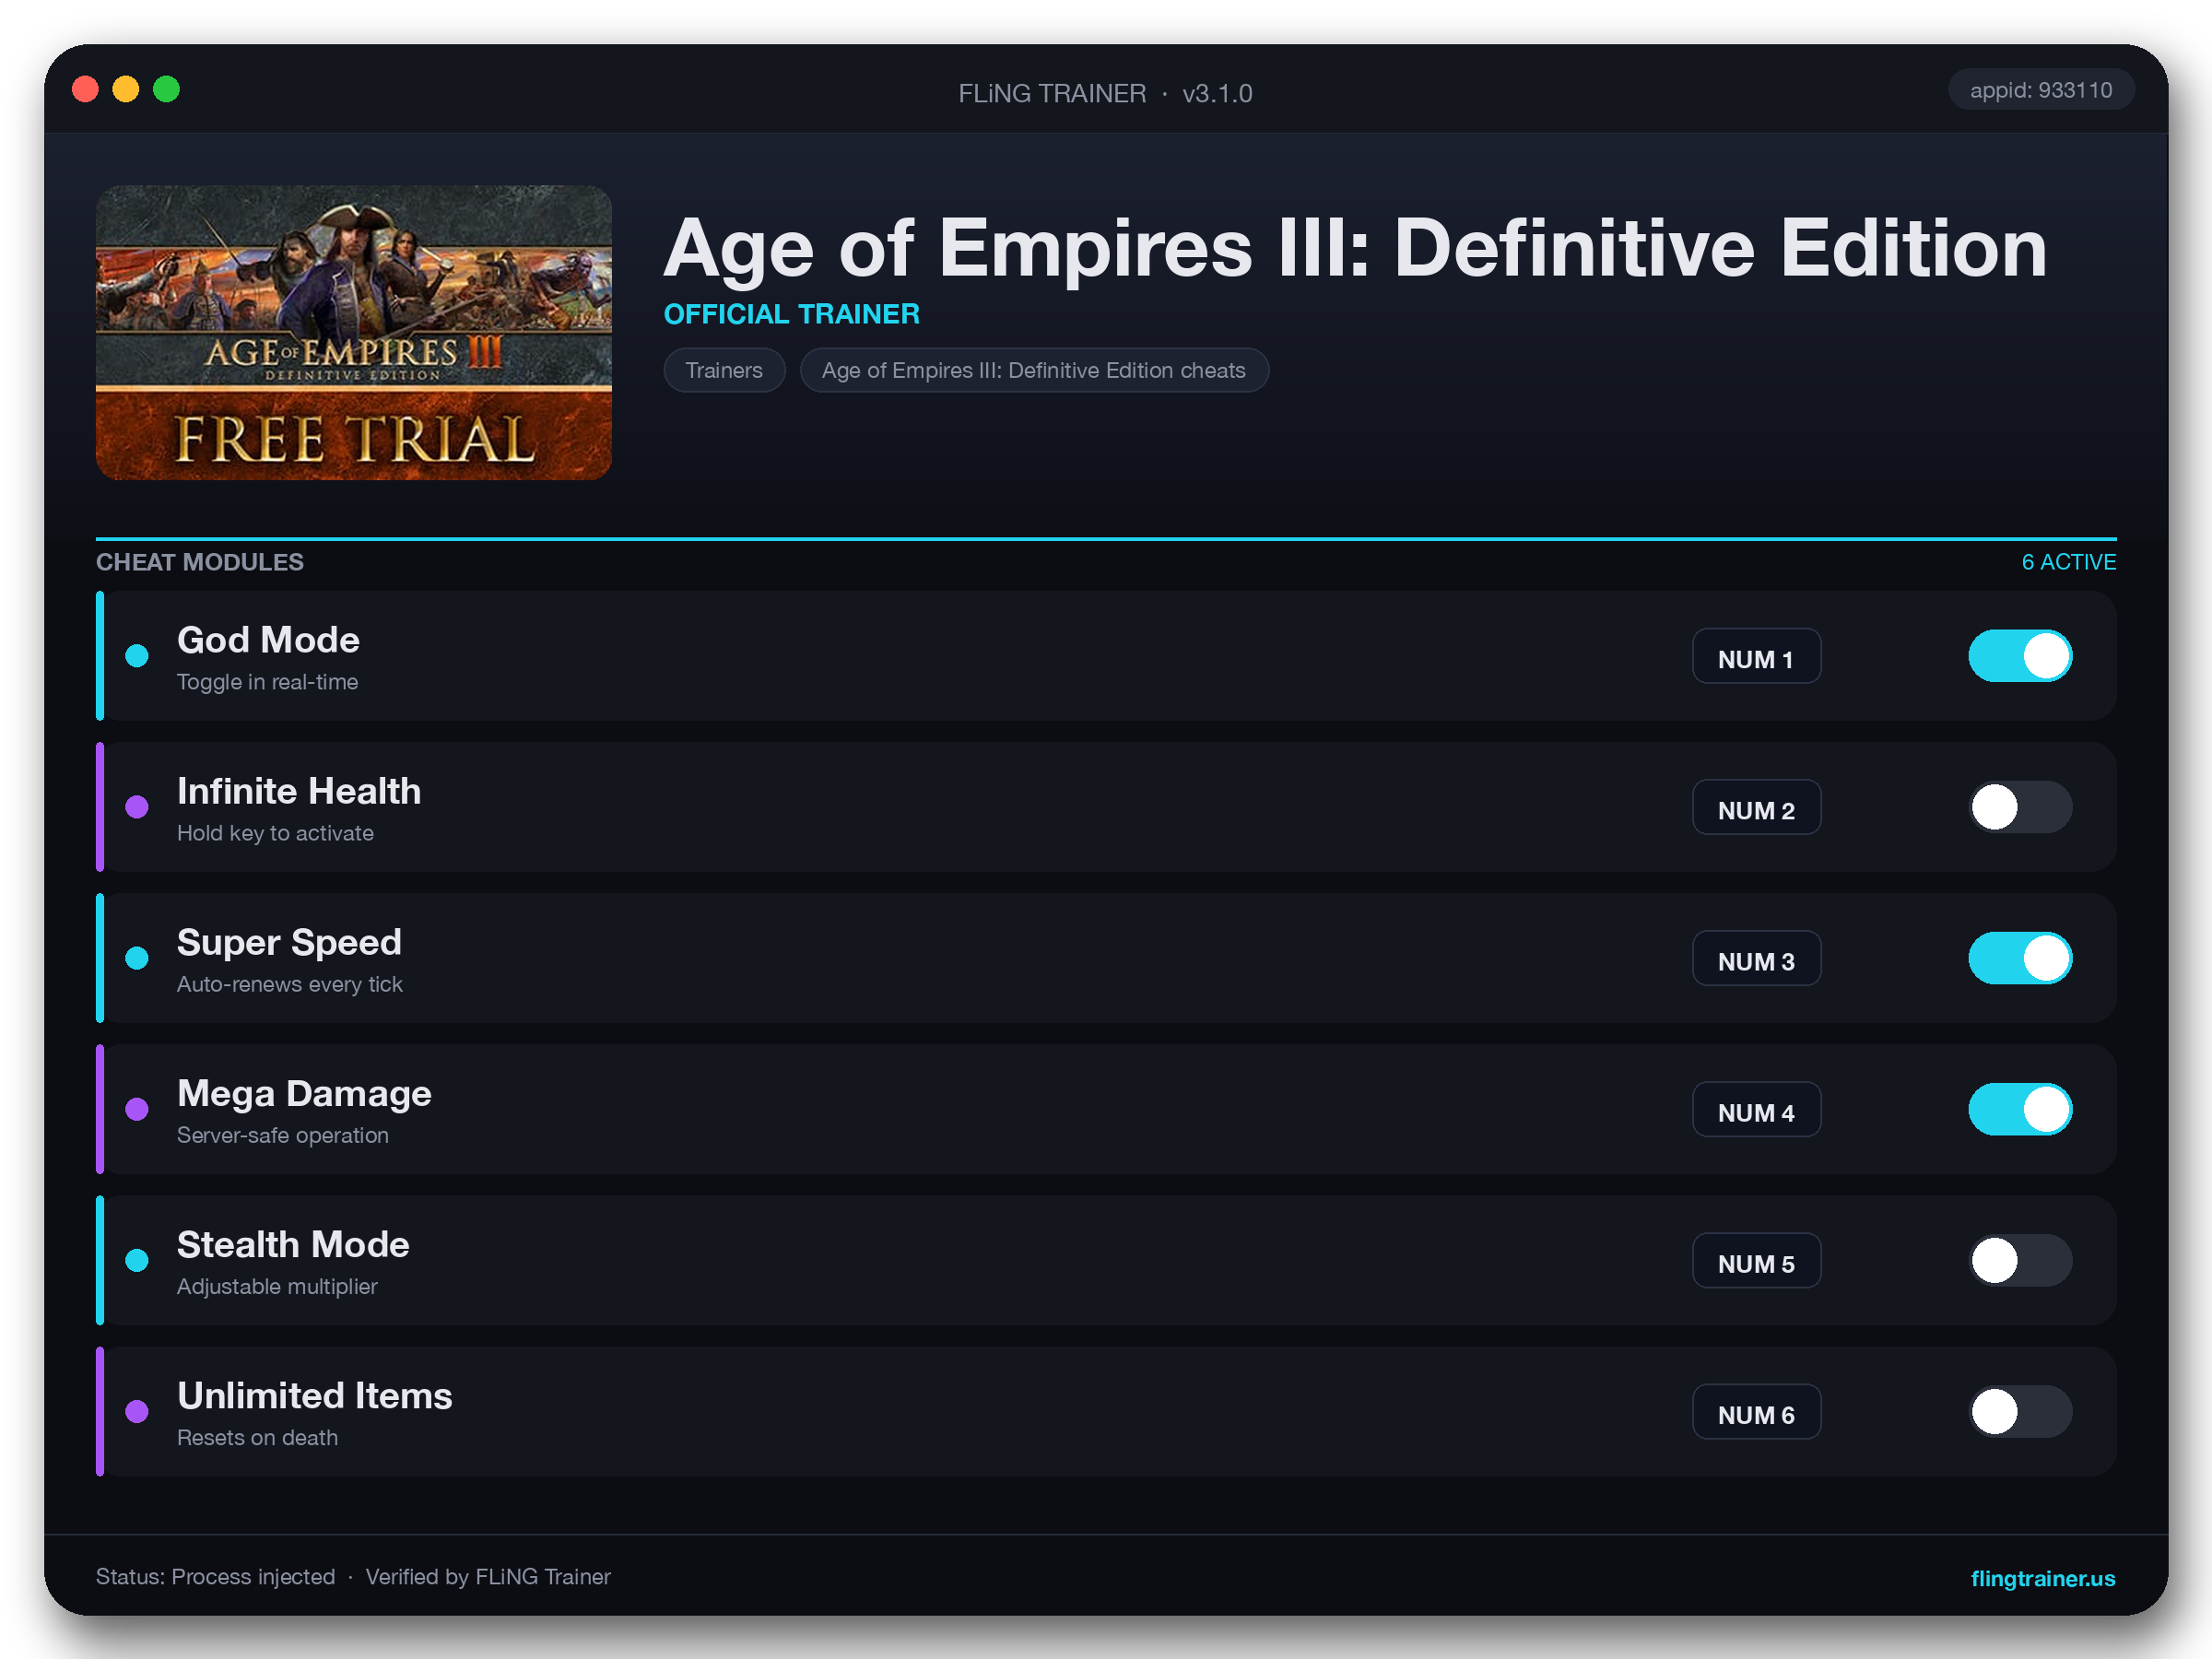Click 'Status: Process injected' text
Viewport: 2212px width, 1659px height.
[215, 1577]
